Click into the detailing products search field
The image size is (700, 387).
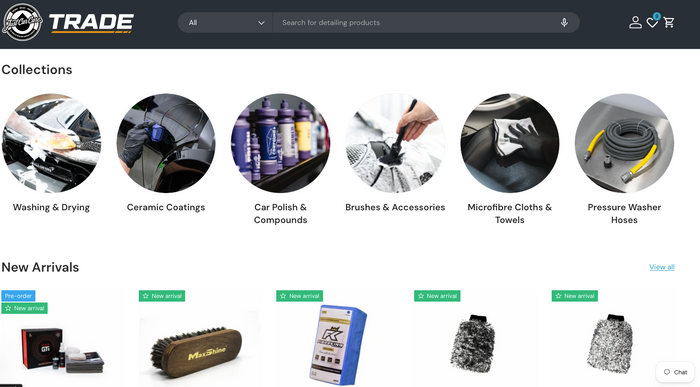point(415,22)
